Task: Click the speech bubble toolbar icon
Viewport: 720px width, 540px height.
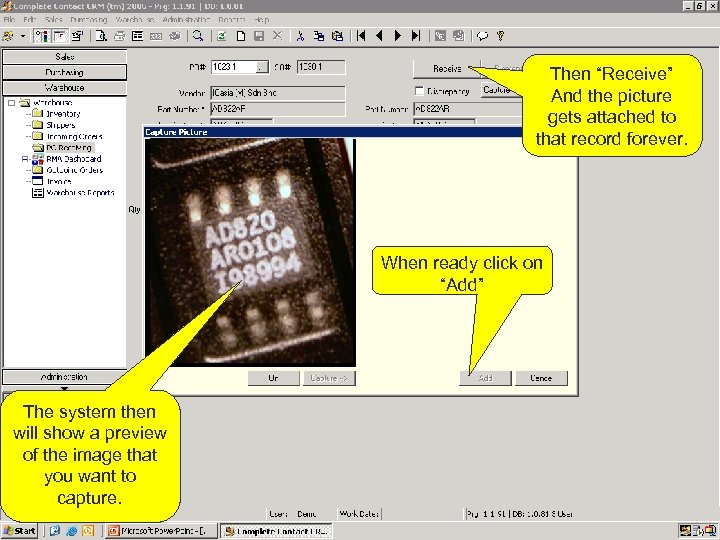Action: (482, 36)
